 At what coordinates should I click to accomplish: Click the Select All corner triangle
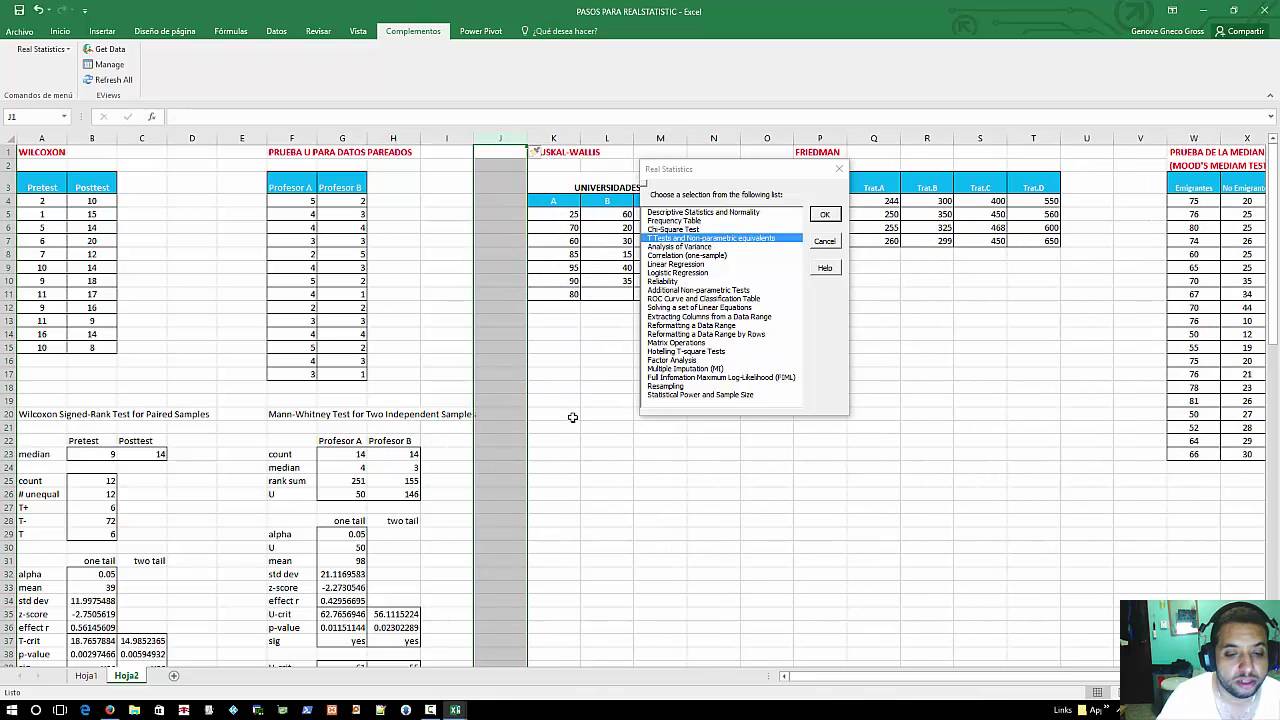[x=8, y=138]
